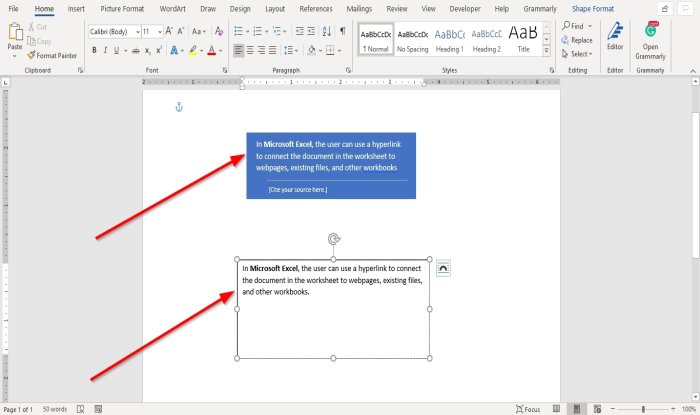Viewport: 700px width, 415px height.
Task: Center the text
Action: tap(250, 50)
